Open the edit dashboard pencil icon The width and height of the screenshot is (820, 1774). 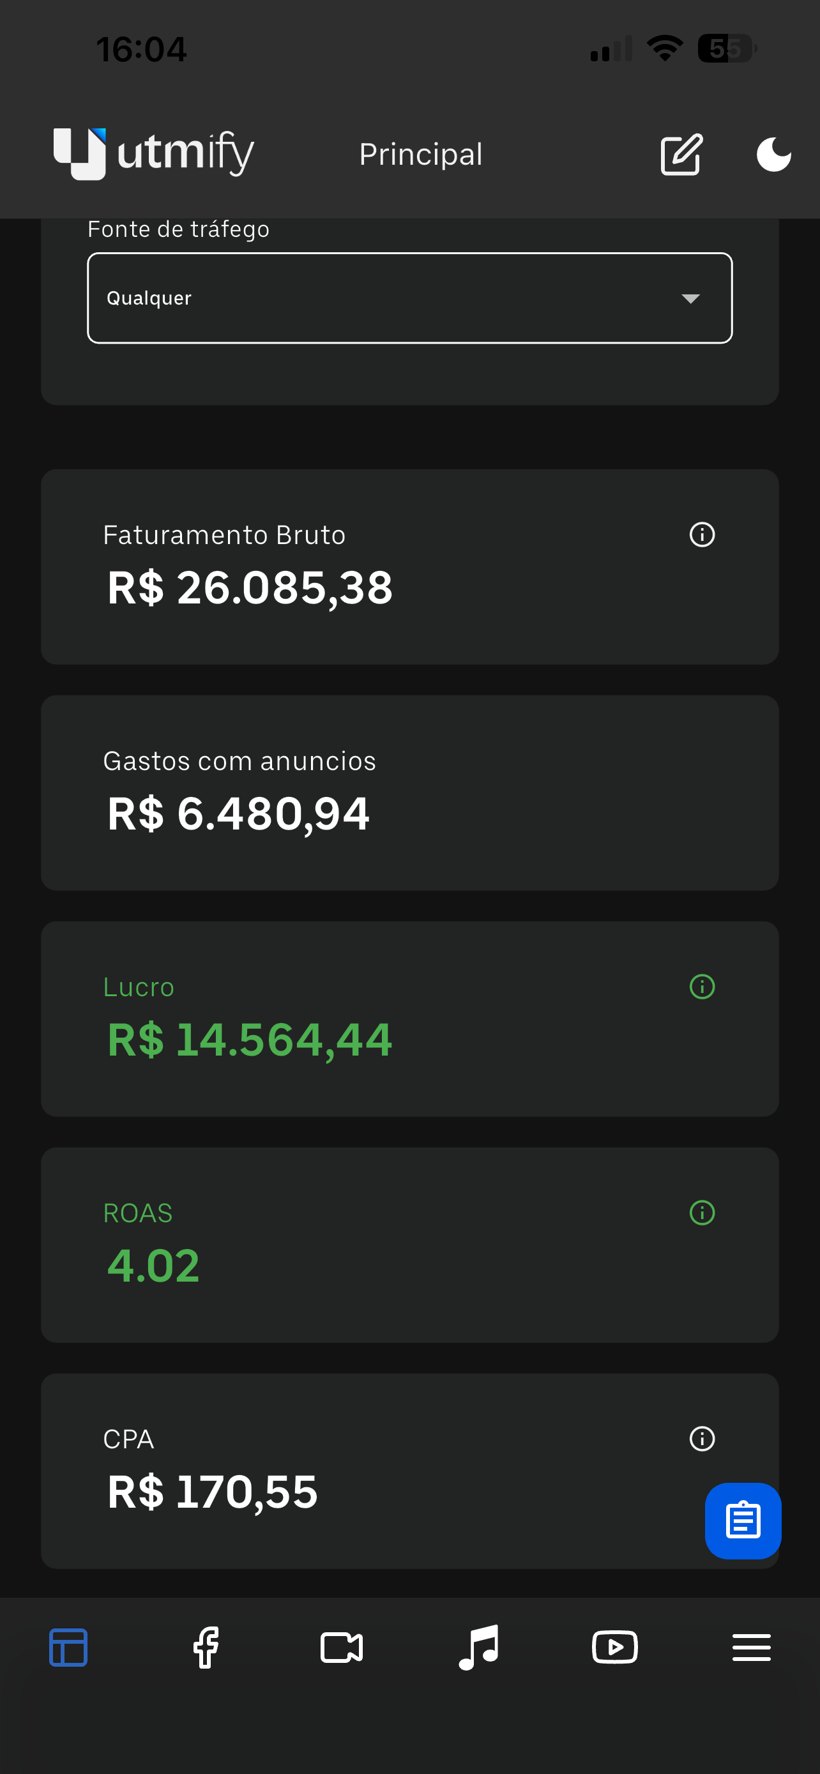point(681,154)
